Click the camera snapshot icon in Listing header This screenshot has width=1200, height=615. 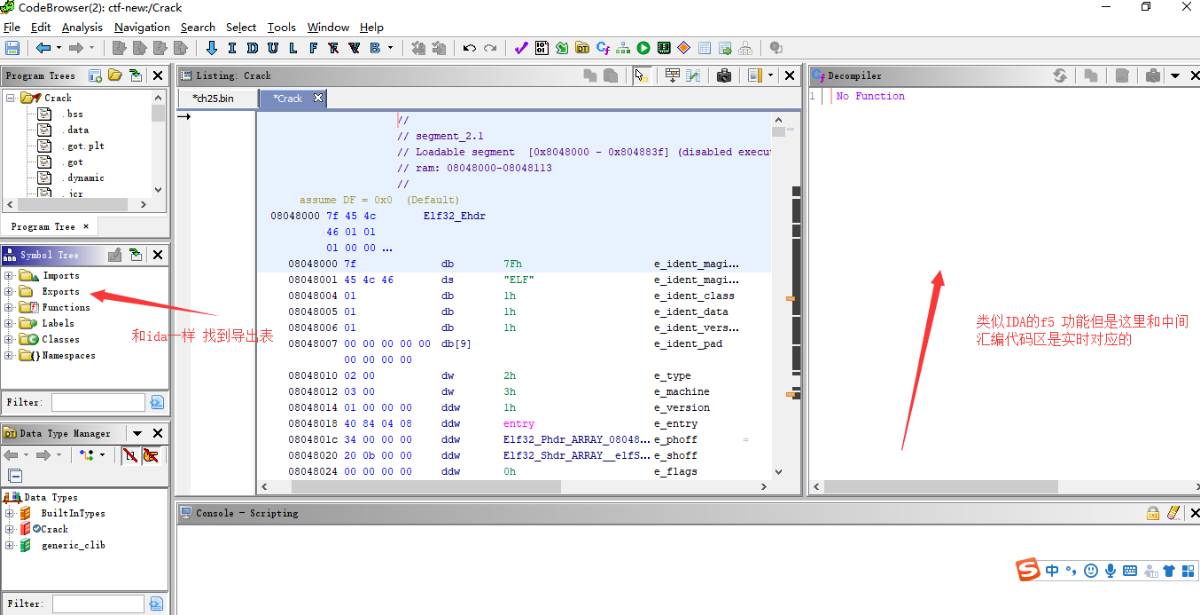(x=724, y=75)
